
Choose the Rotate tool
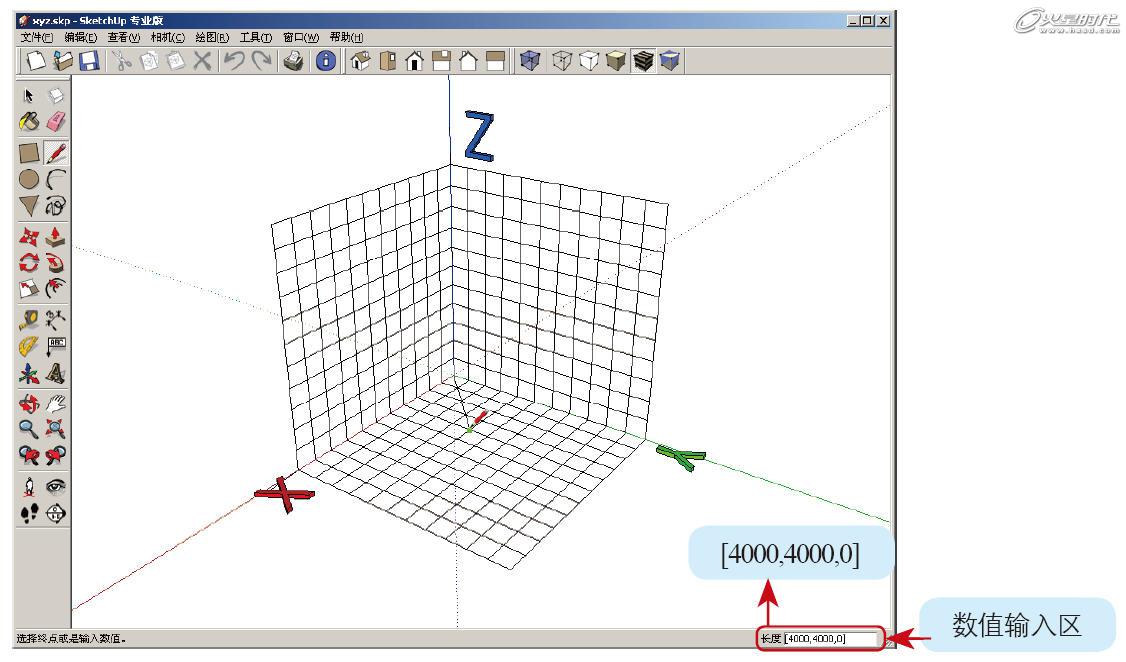[x=29, y=262]
